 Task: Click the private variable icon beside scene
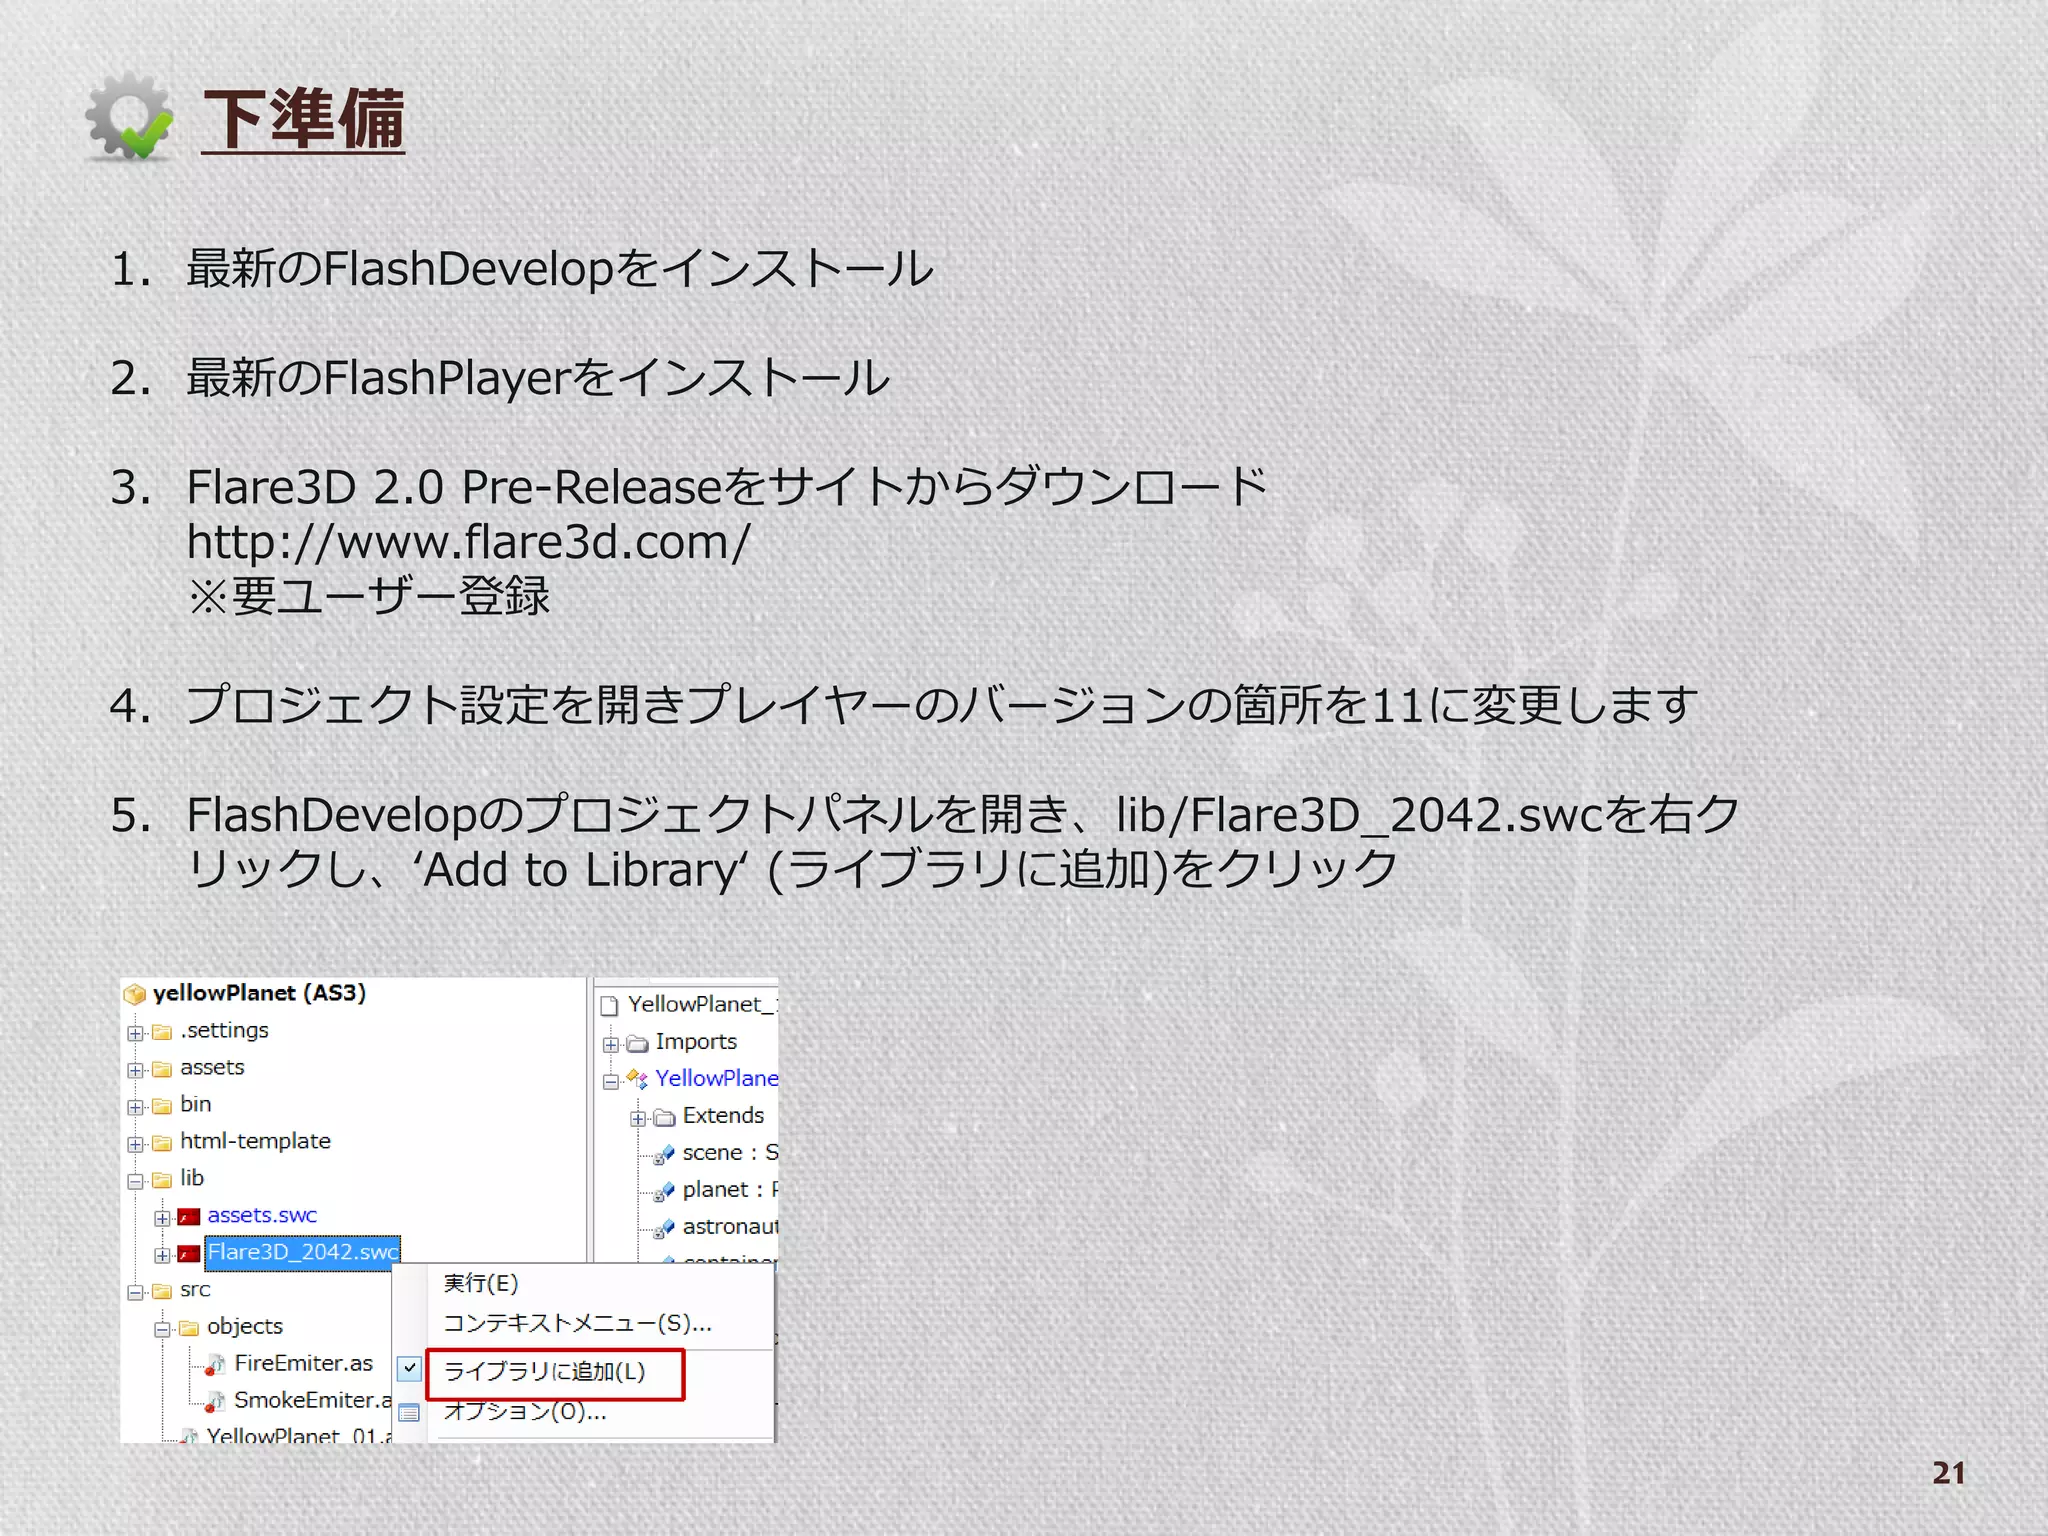click(x=664, y=1155)
